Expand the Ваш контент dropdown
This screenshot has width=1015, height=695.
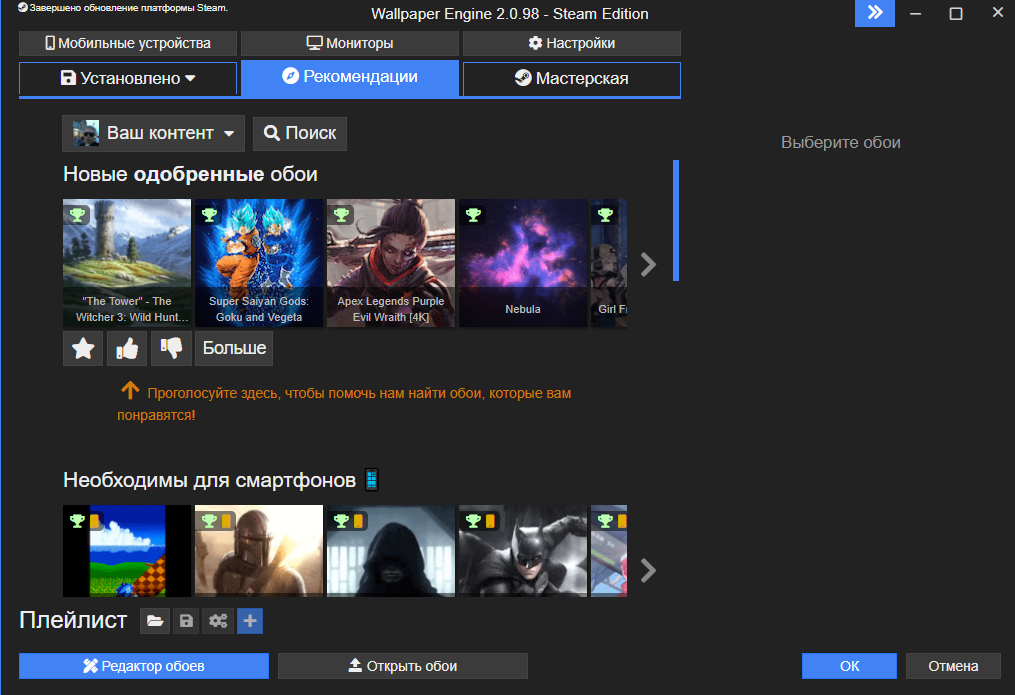point(153,133)
